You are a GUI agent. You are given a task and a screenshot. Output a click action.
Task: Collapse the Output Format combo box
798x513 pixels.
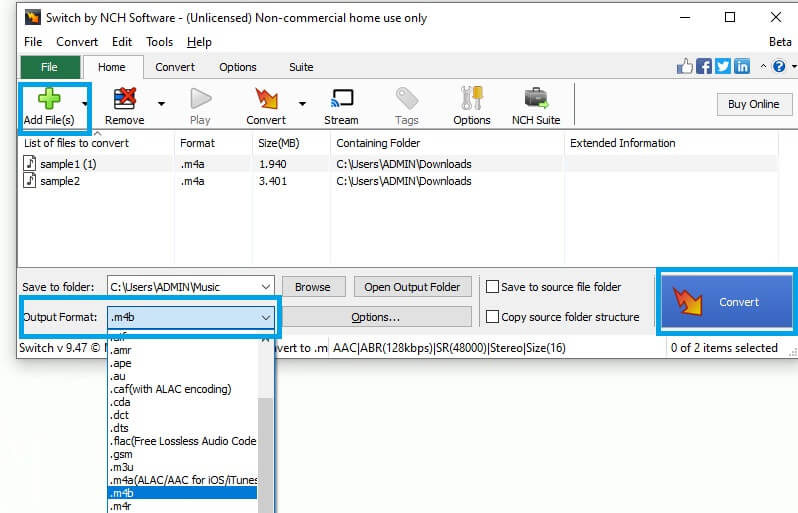265,317
